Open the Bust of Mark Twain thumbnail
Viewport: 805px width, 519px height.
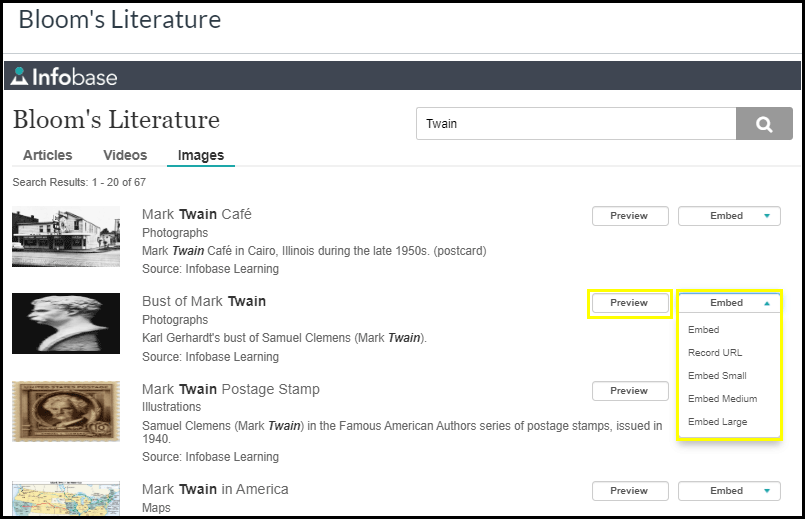coord(66,323)
